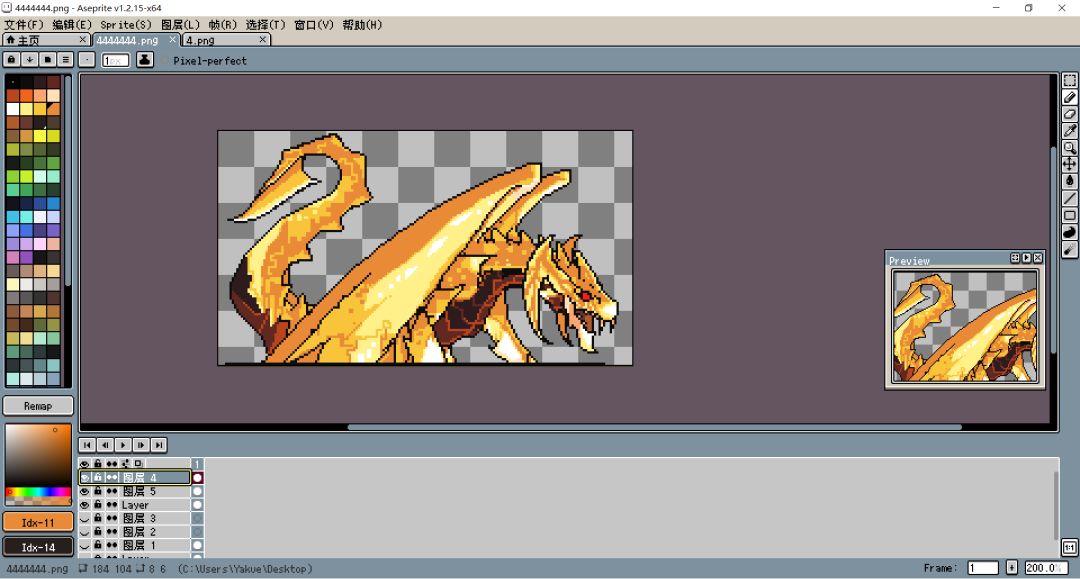Switch to the 4.png tab
Screen dimensions: 1080x579
point(226,40)
